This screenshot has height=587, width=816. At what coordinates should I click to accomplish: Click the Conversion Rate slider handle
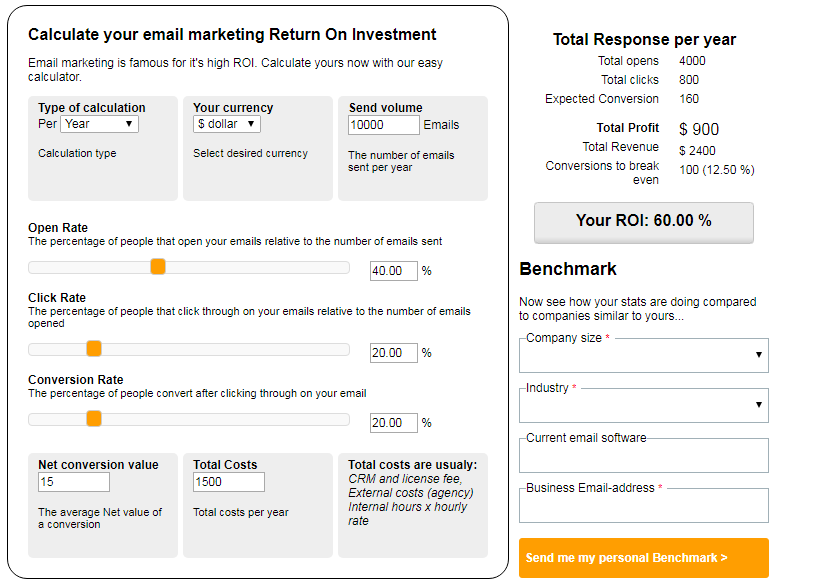(x=94, y=418)
